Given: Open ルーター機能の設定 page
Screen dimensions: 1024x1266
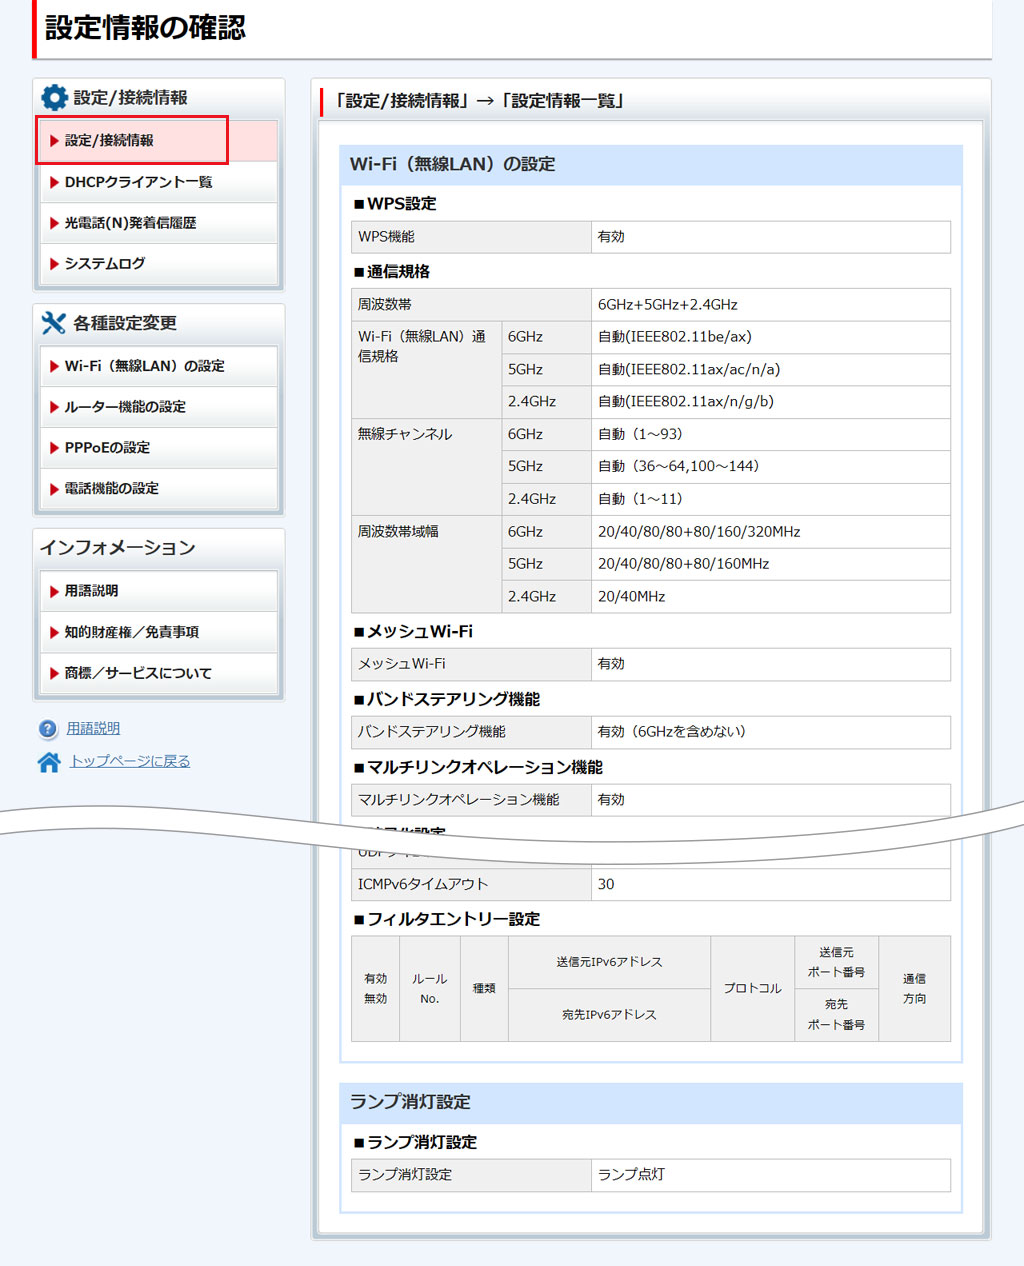Looking at the screenshot, I should [125, 407].
